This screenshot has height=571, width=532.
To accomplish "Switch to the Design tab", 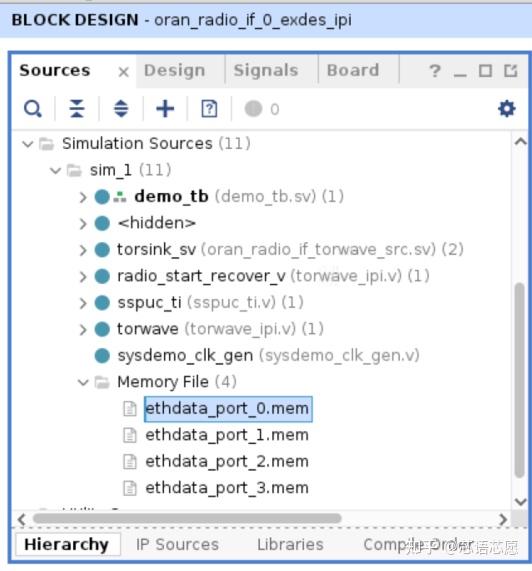I will tap(174, 71).
